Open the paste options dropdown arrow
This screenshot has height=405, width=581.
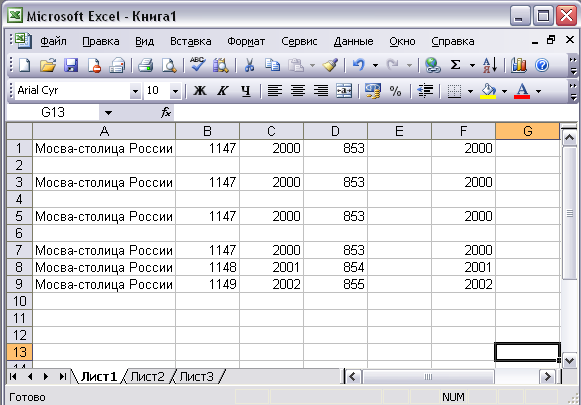(x=312, y=66)
